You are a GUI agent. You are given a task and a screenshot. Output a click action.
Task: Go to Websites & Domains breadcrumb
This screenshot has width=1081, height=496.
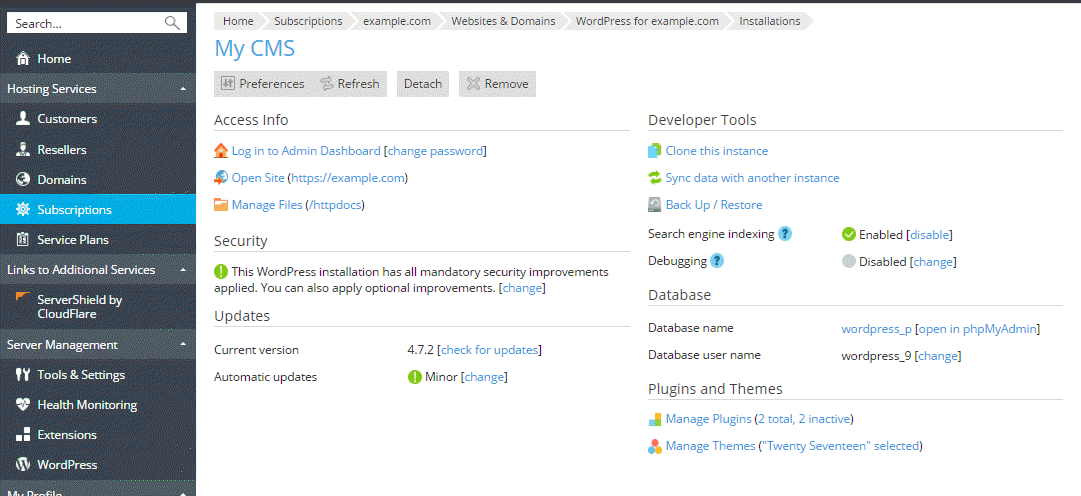pos(502,21)
